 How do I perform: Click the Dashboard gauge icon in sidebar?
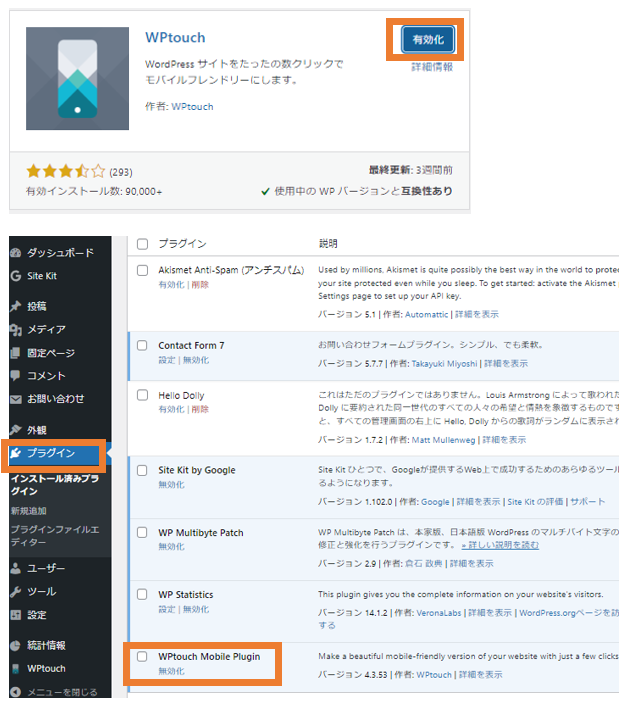(x=15, y=253)
